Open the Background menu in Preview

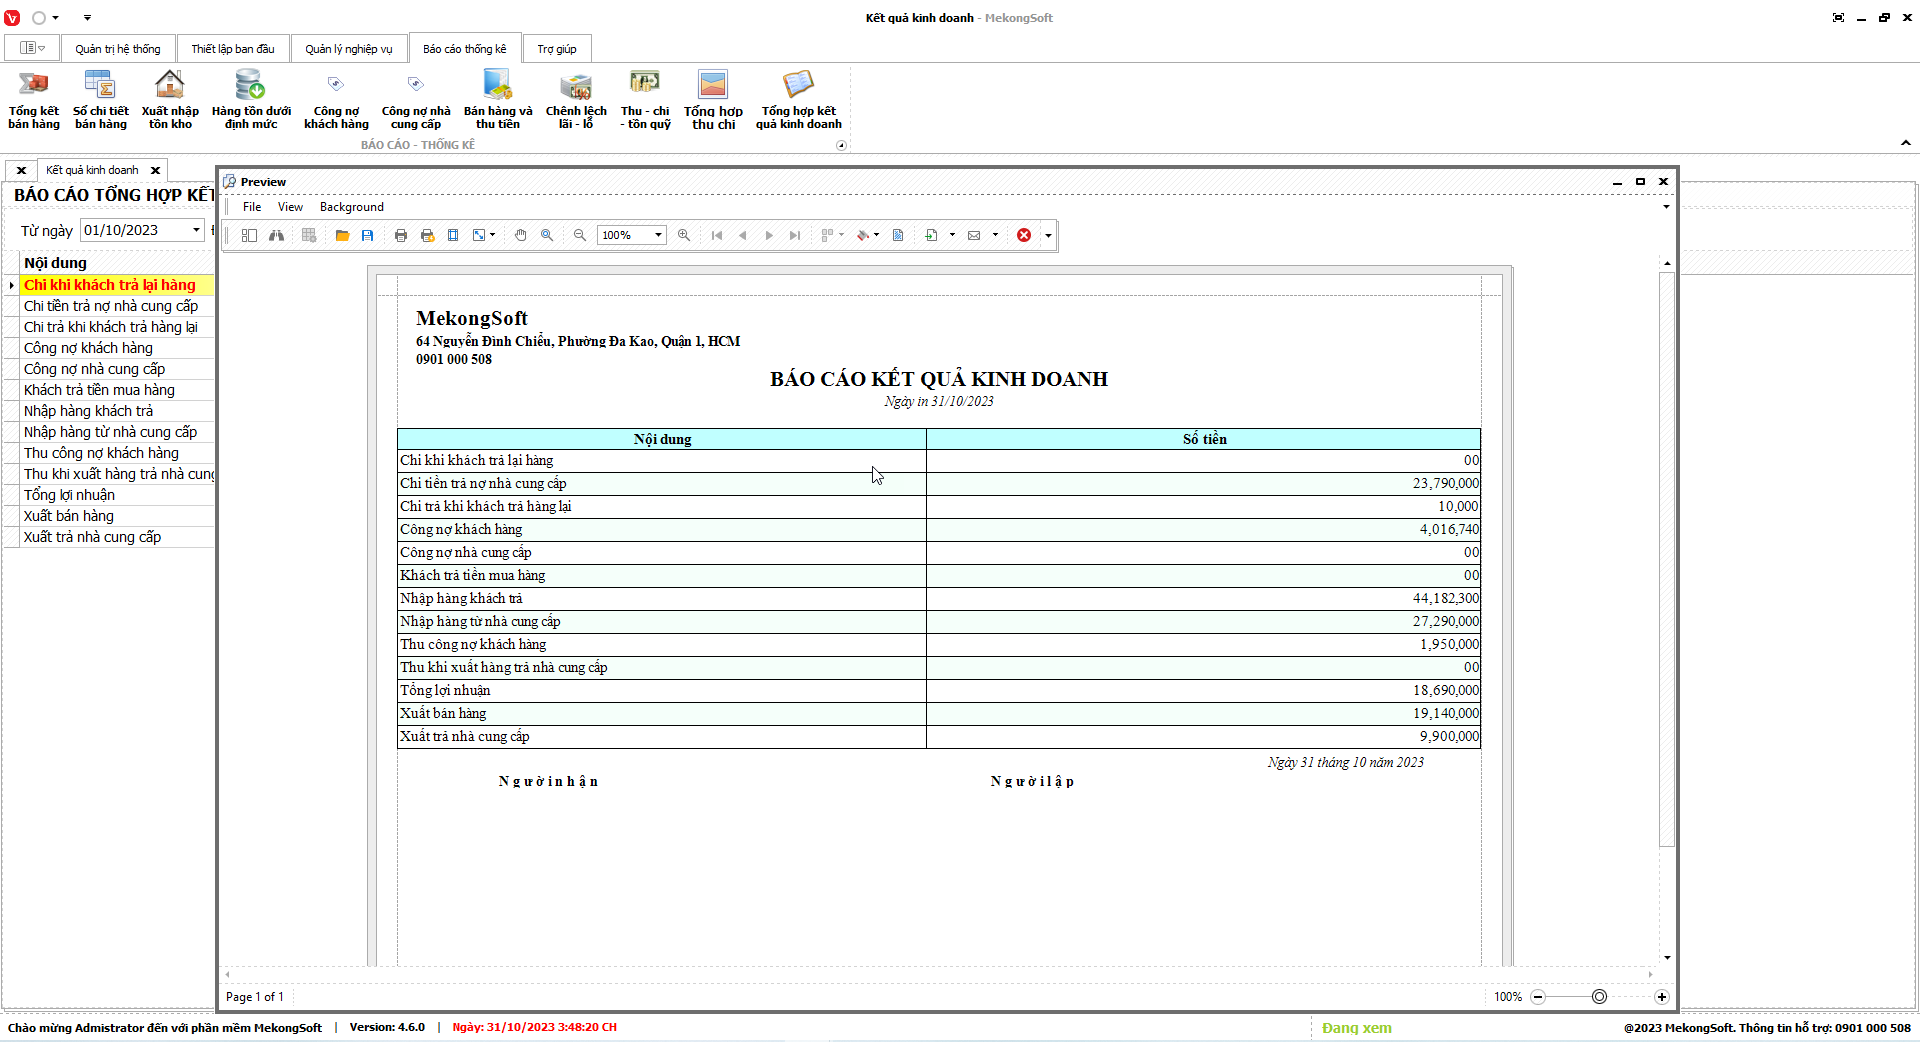pyautogui.click(x=351, y=207)
